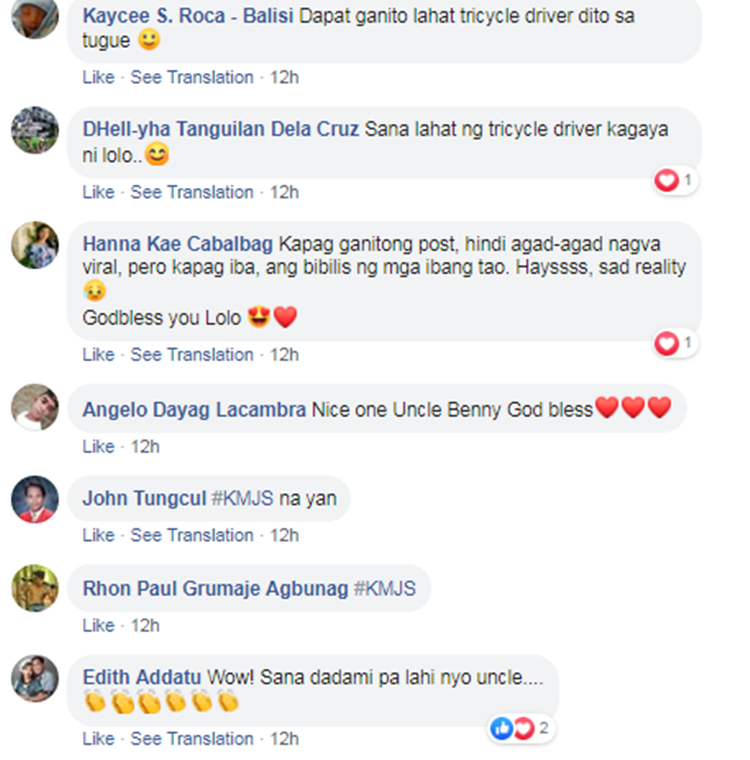Viewport: 750px width, 760px height.
Task: Open Angelo Dayag Lacambra's avatar
Action: [x=35, y=407]
